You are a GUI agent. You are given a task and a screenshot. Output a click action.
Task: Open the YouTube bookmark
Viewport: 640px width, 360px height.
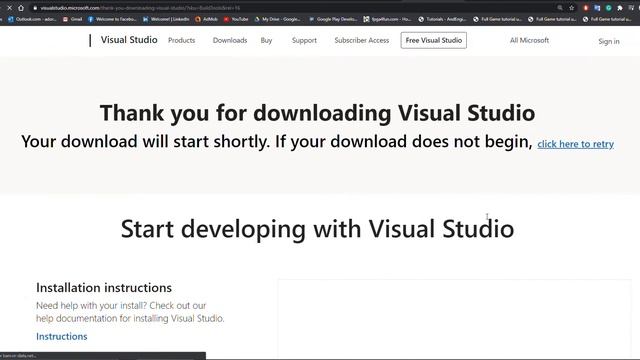tap(236, 19)
